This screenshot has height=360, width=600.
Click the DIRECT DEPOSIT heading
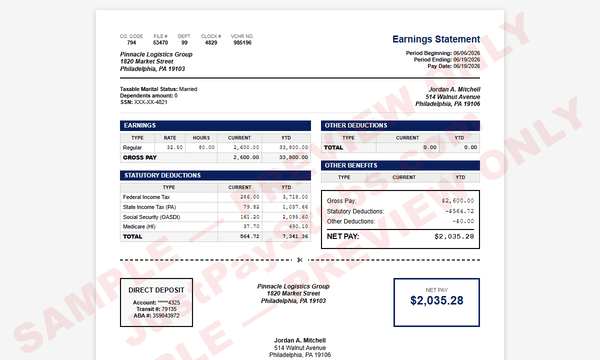[156, 290]
